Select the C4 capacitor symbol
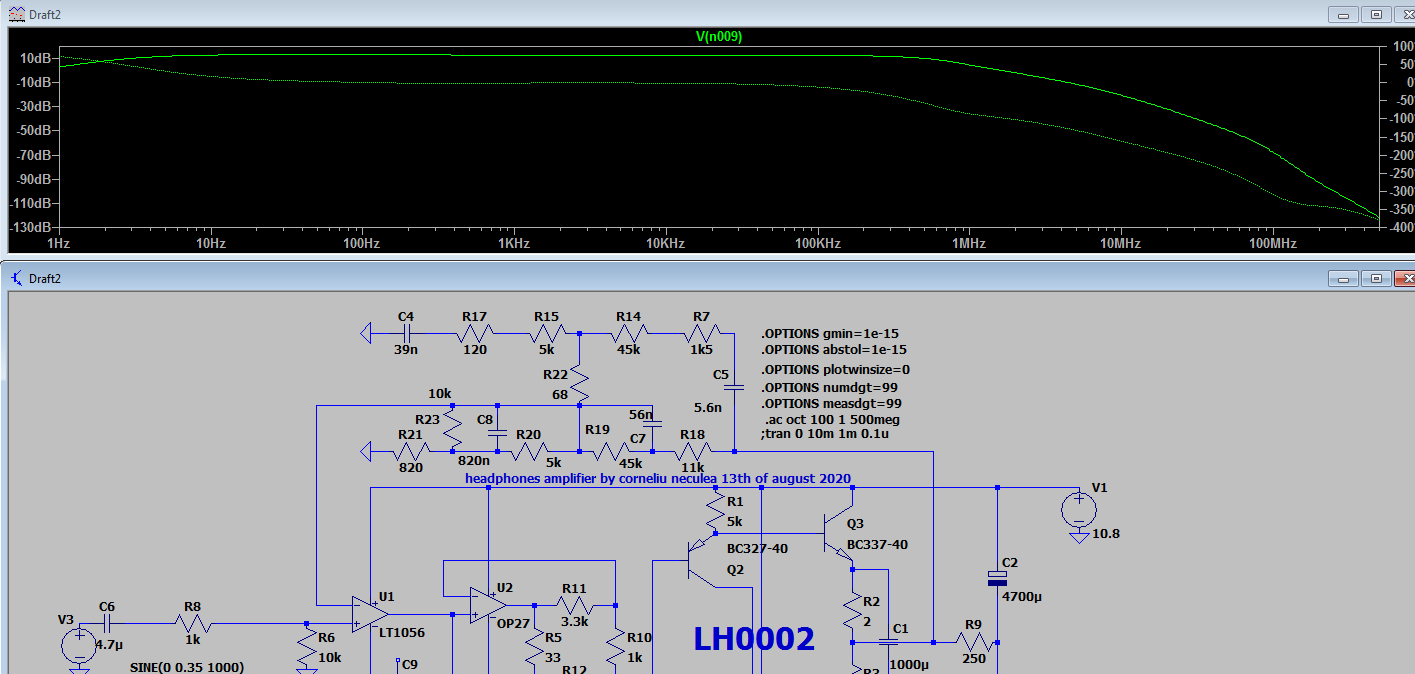The image size is (1415, 674). [x=406, y=332]
